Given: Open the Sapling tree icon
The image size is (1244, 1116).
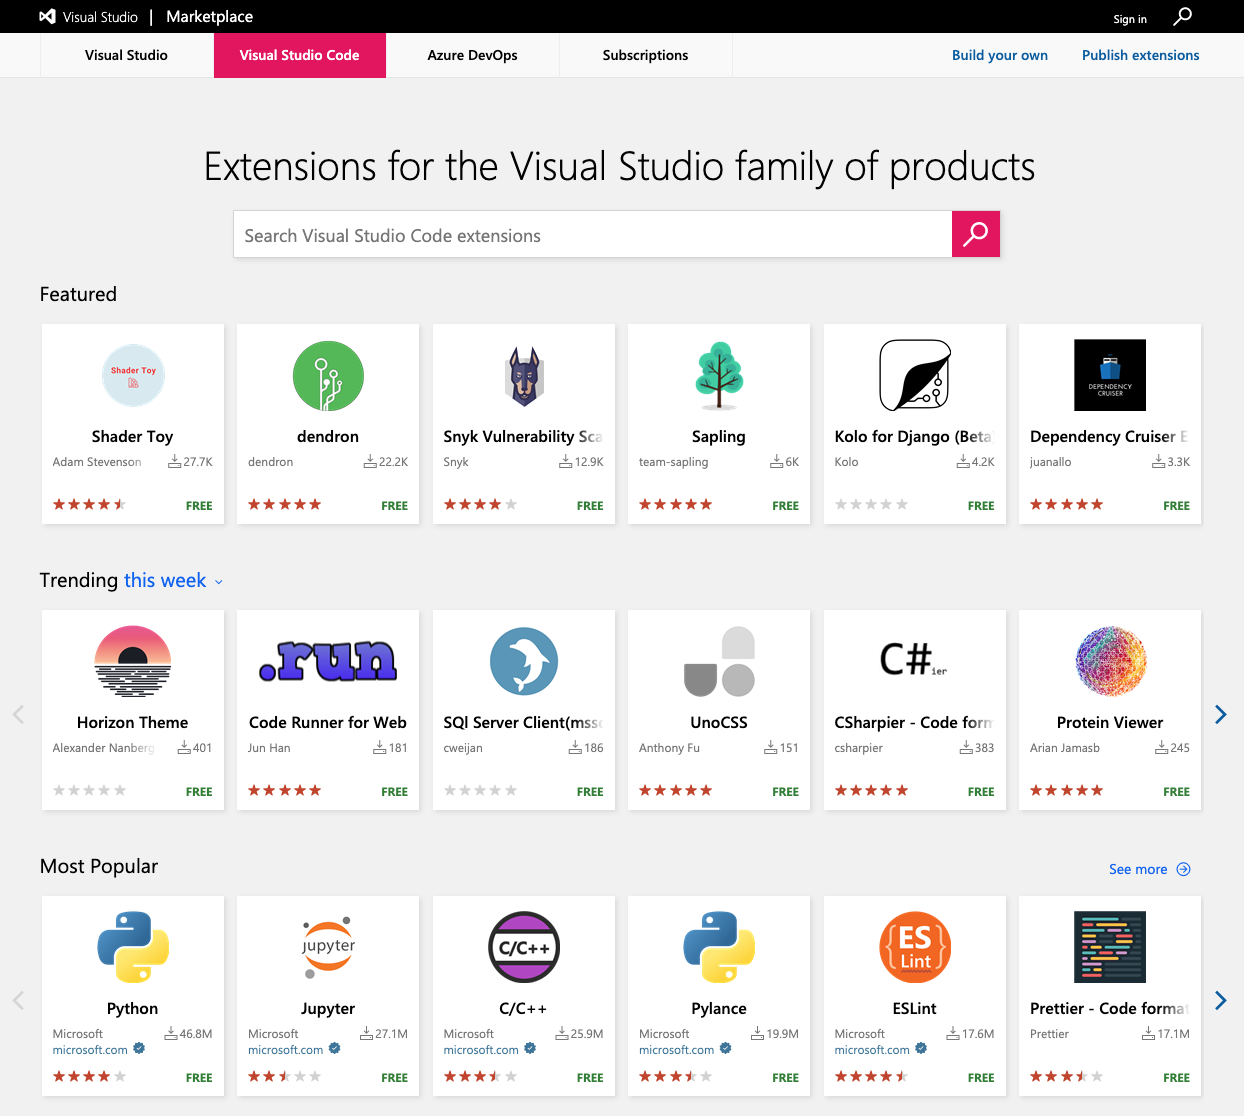Looking at the screenshot, I should (719, 376).
